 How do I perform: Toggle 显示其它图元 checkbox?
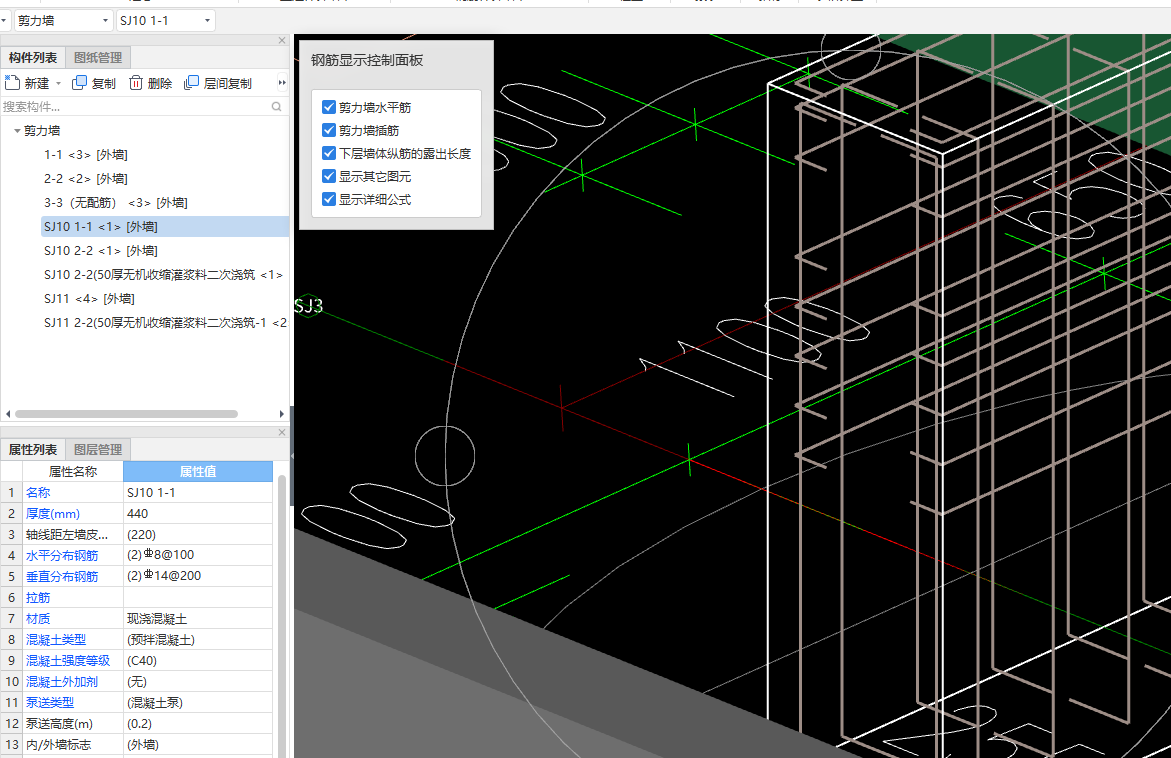329,176
